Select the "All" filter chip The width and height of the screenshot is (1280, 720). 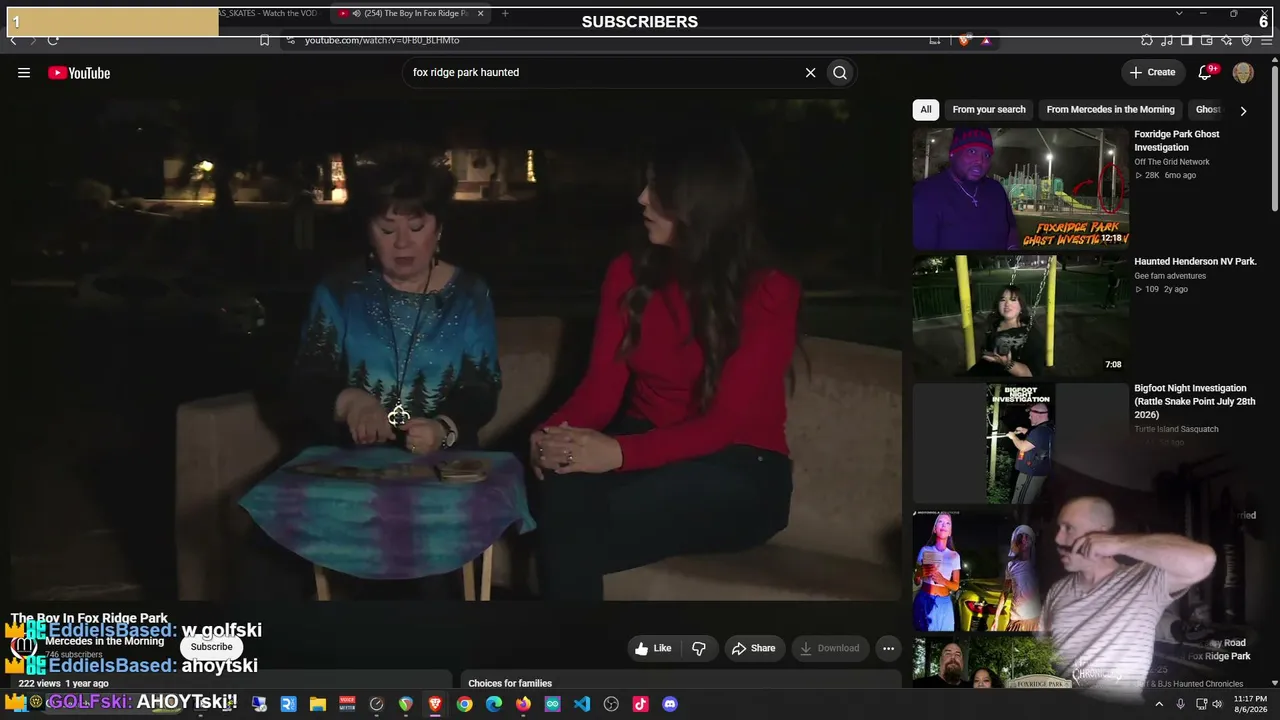point(926,110)
